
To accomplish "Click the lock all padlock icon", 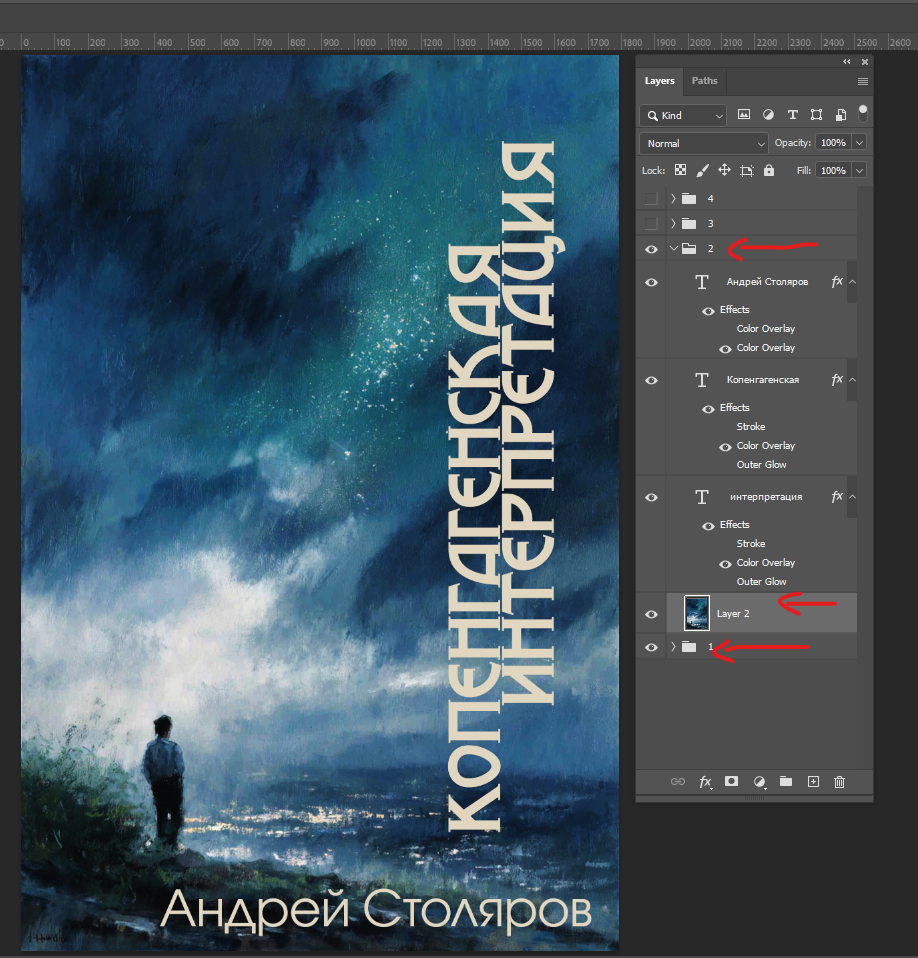I will (x=769, y=171).
